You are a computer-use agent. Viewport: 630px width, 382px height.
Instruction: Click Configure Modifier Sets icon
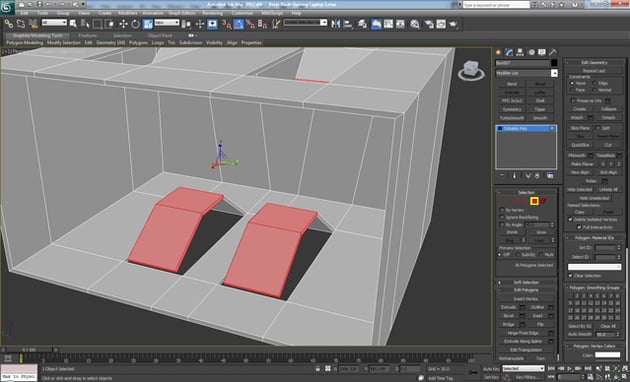pos(550,176)
